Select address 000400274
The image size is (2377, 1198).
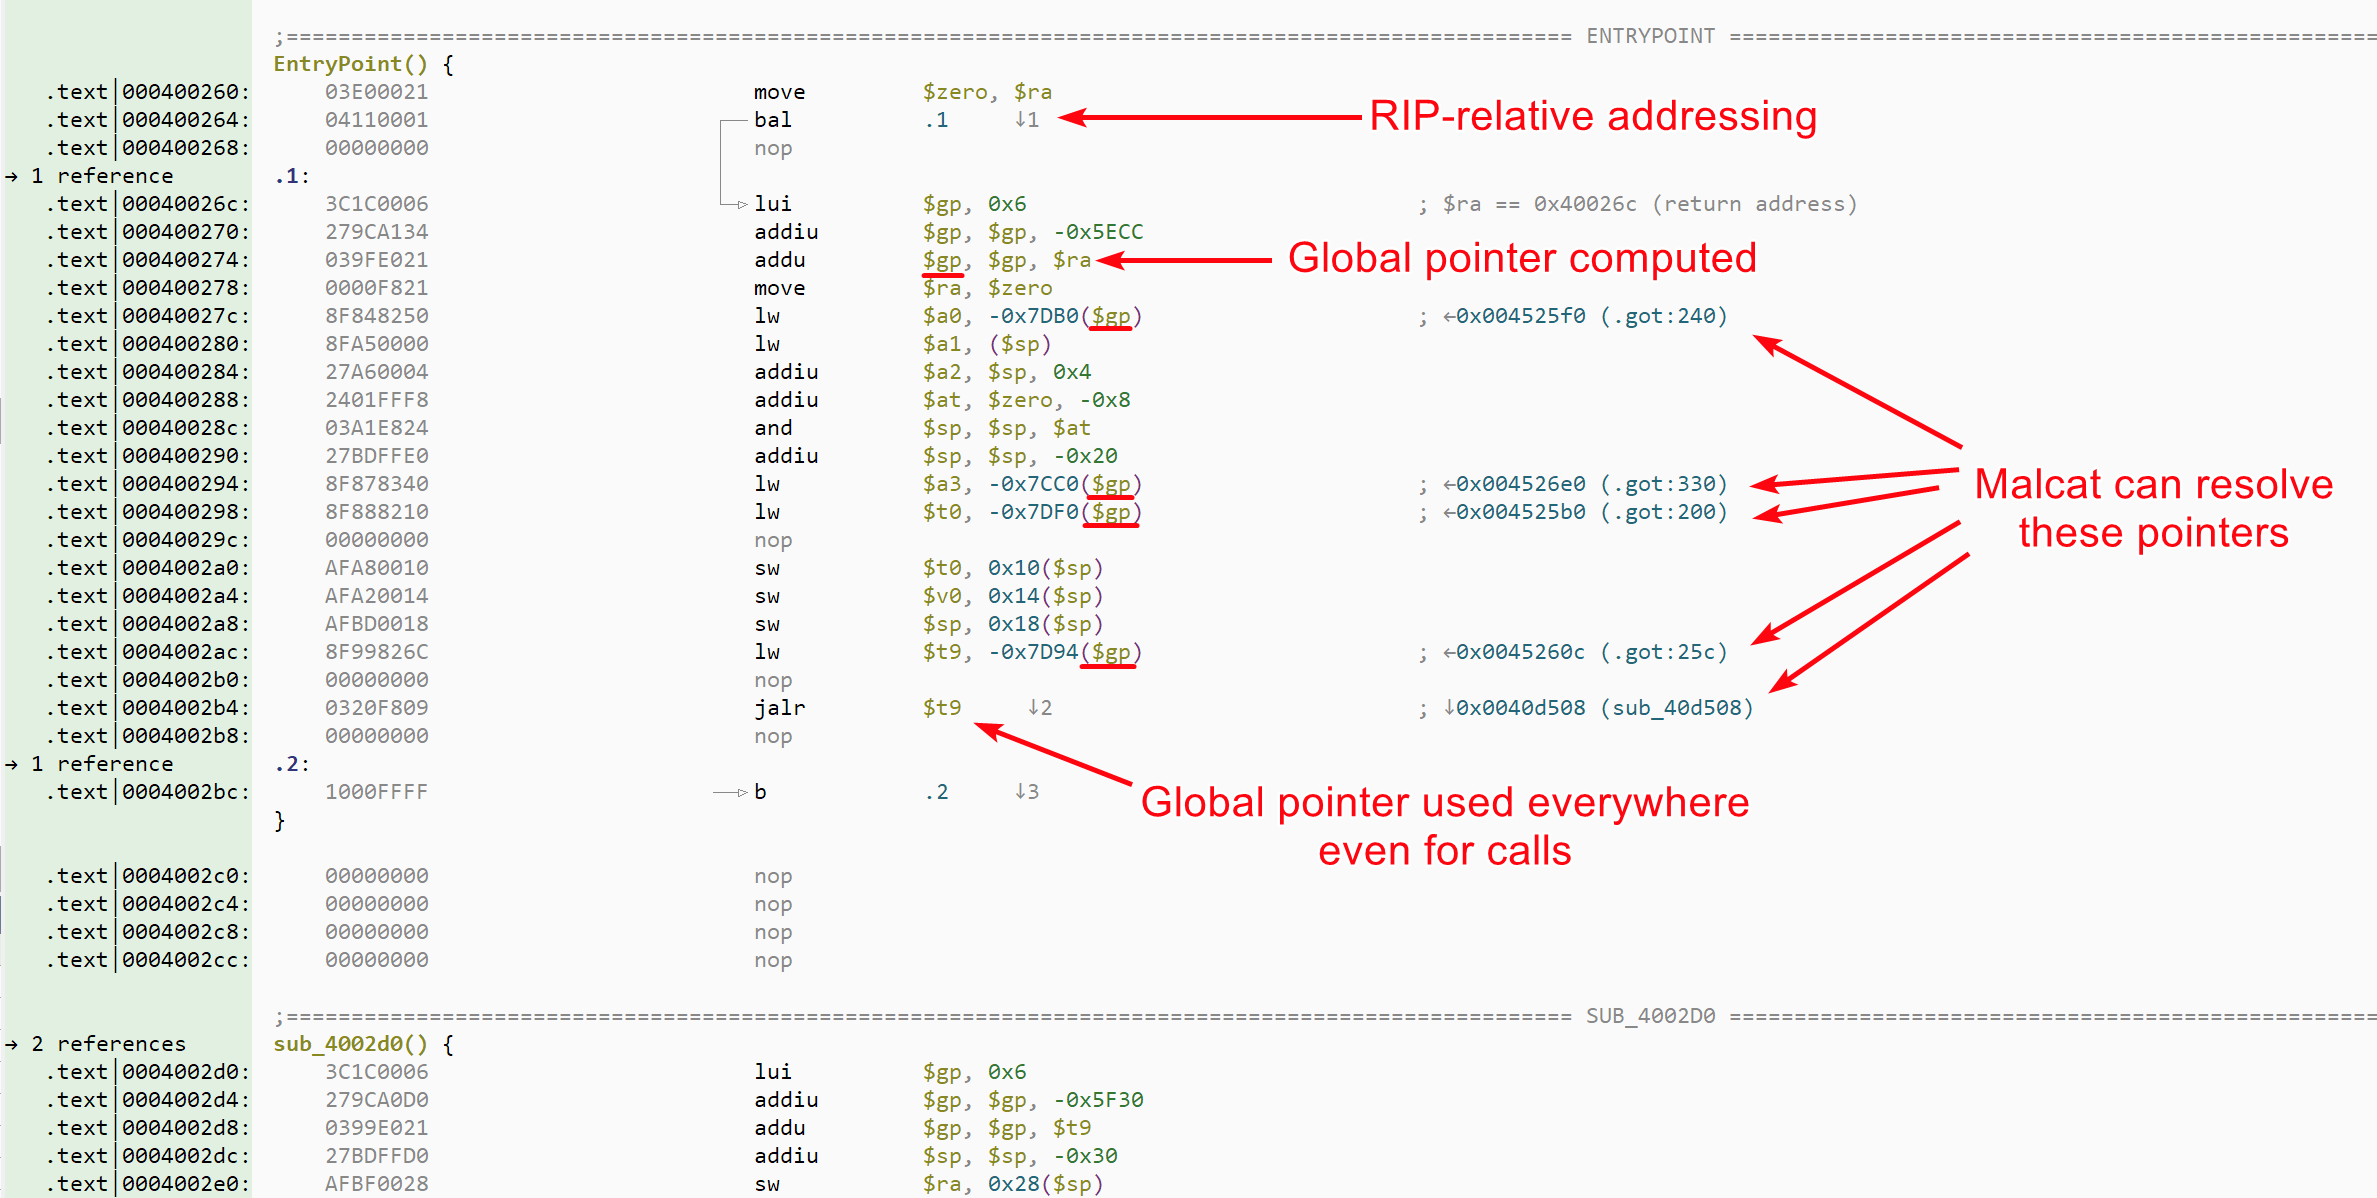[185, 260]
